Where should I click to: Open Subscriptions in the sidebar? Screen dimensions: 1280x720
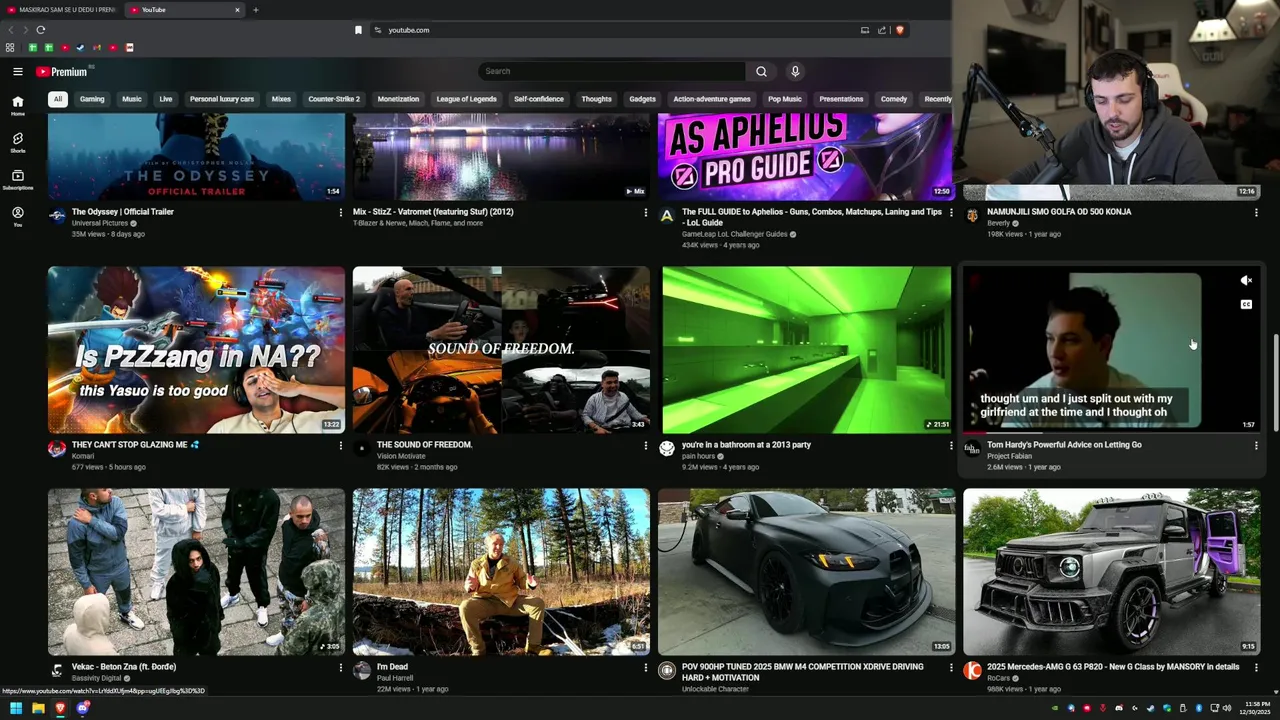click(17, 179)
